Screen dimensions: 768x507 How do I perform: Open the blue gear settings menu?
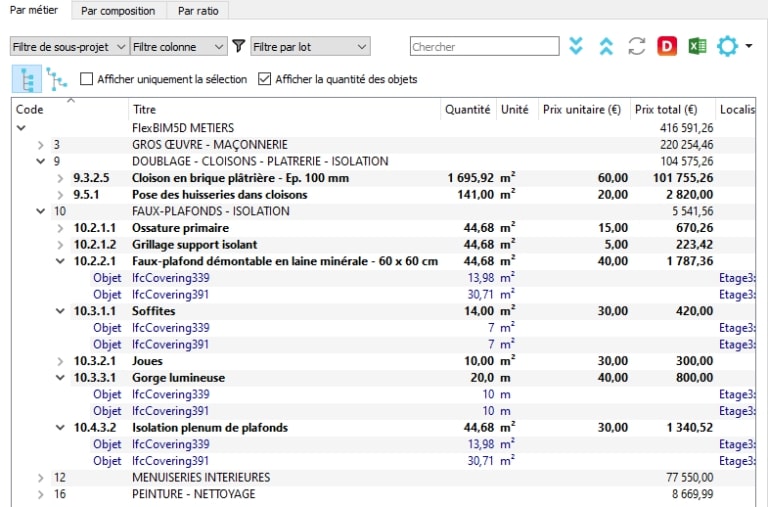(733, 46)
